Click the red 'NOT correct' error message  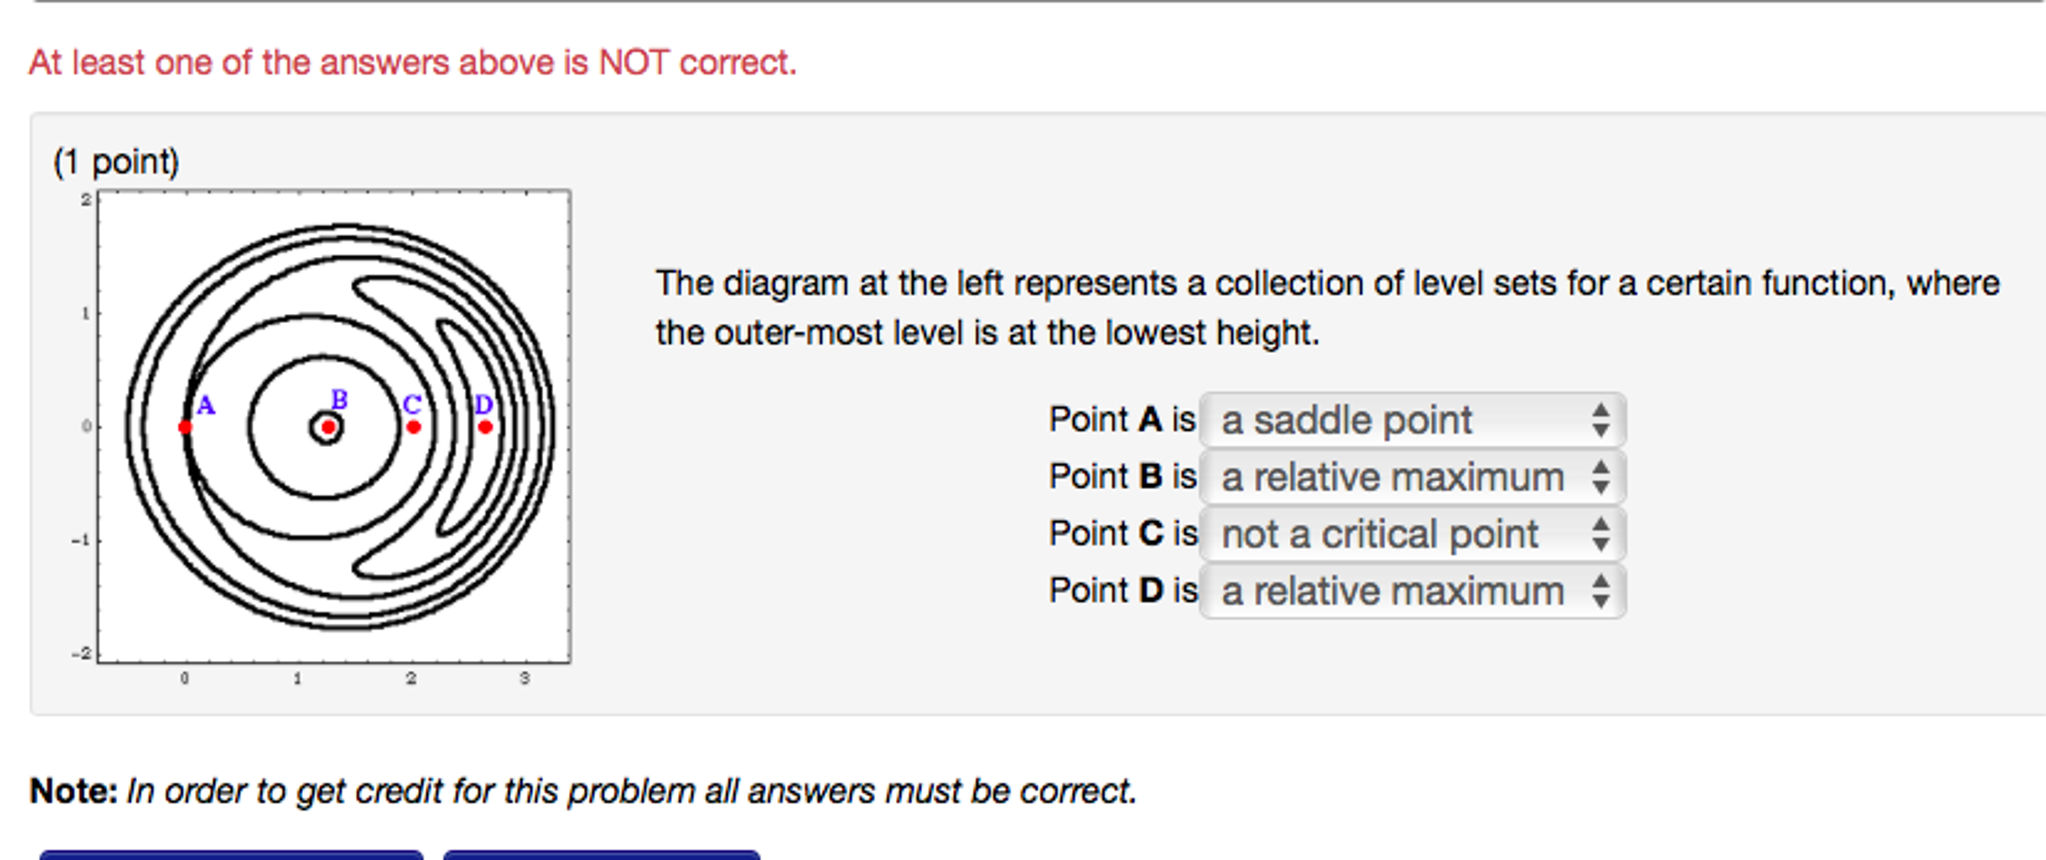(x=412, y=63)
